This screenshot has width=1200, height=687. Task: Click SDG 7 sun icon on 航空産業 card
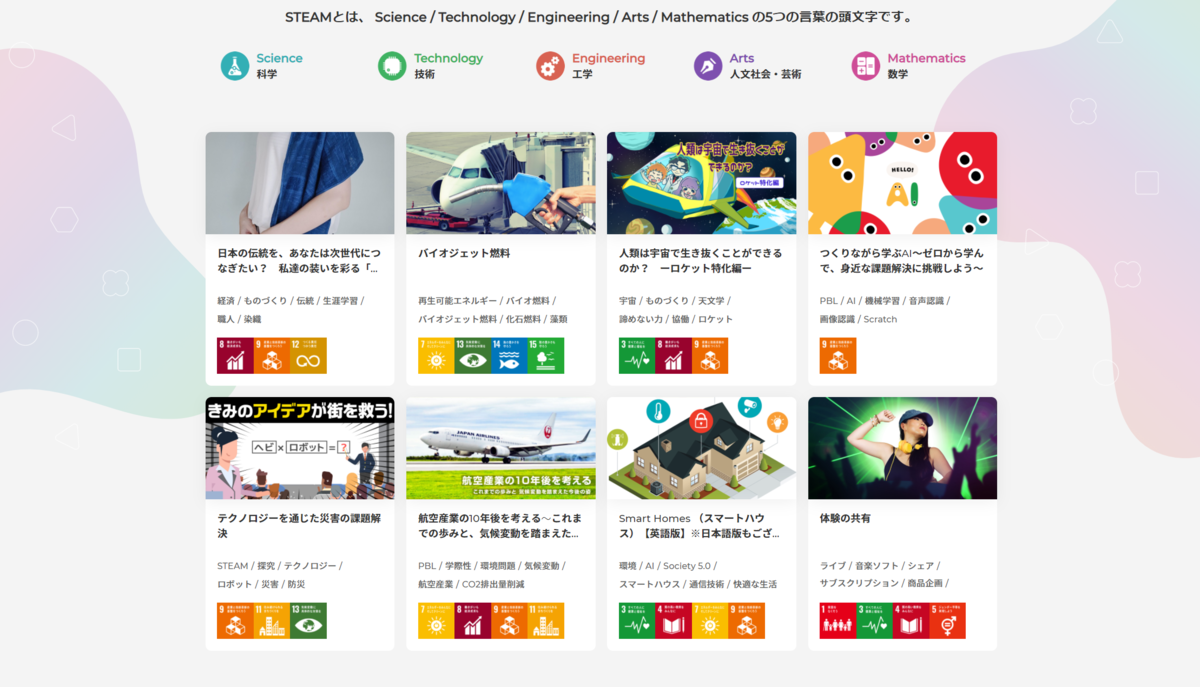pyautogui.click(x=436, y=620)
